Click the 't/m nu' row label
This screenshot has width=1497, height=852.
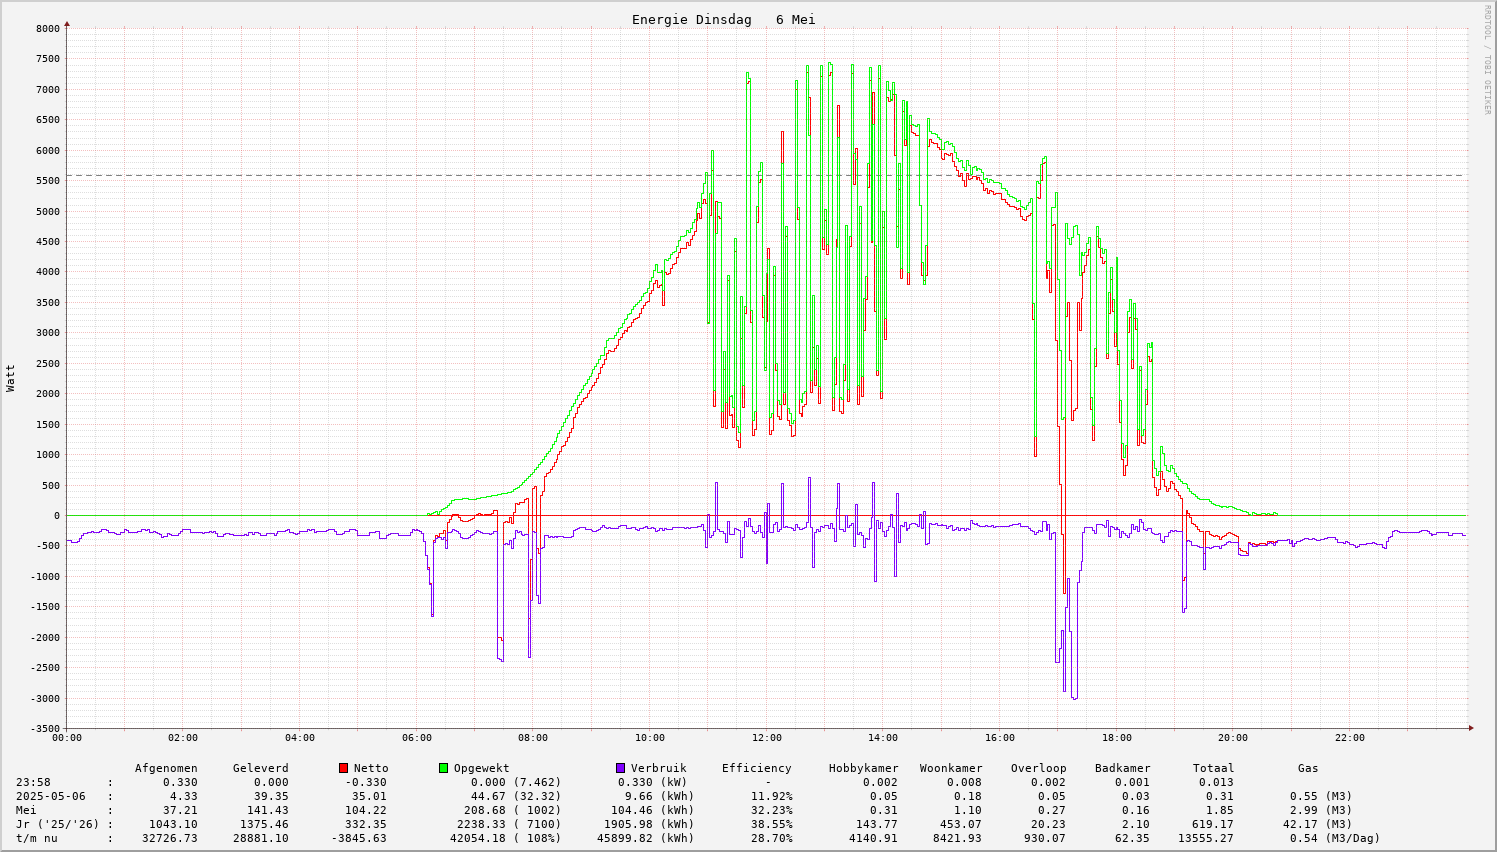[x=36, y=838]
